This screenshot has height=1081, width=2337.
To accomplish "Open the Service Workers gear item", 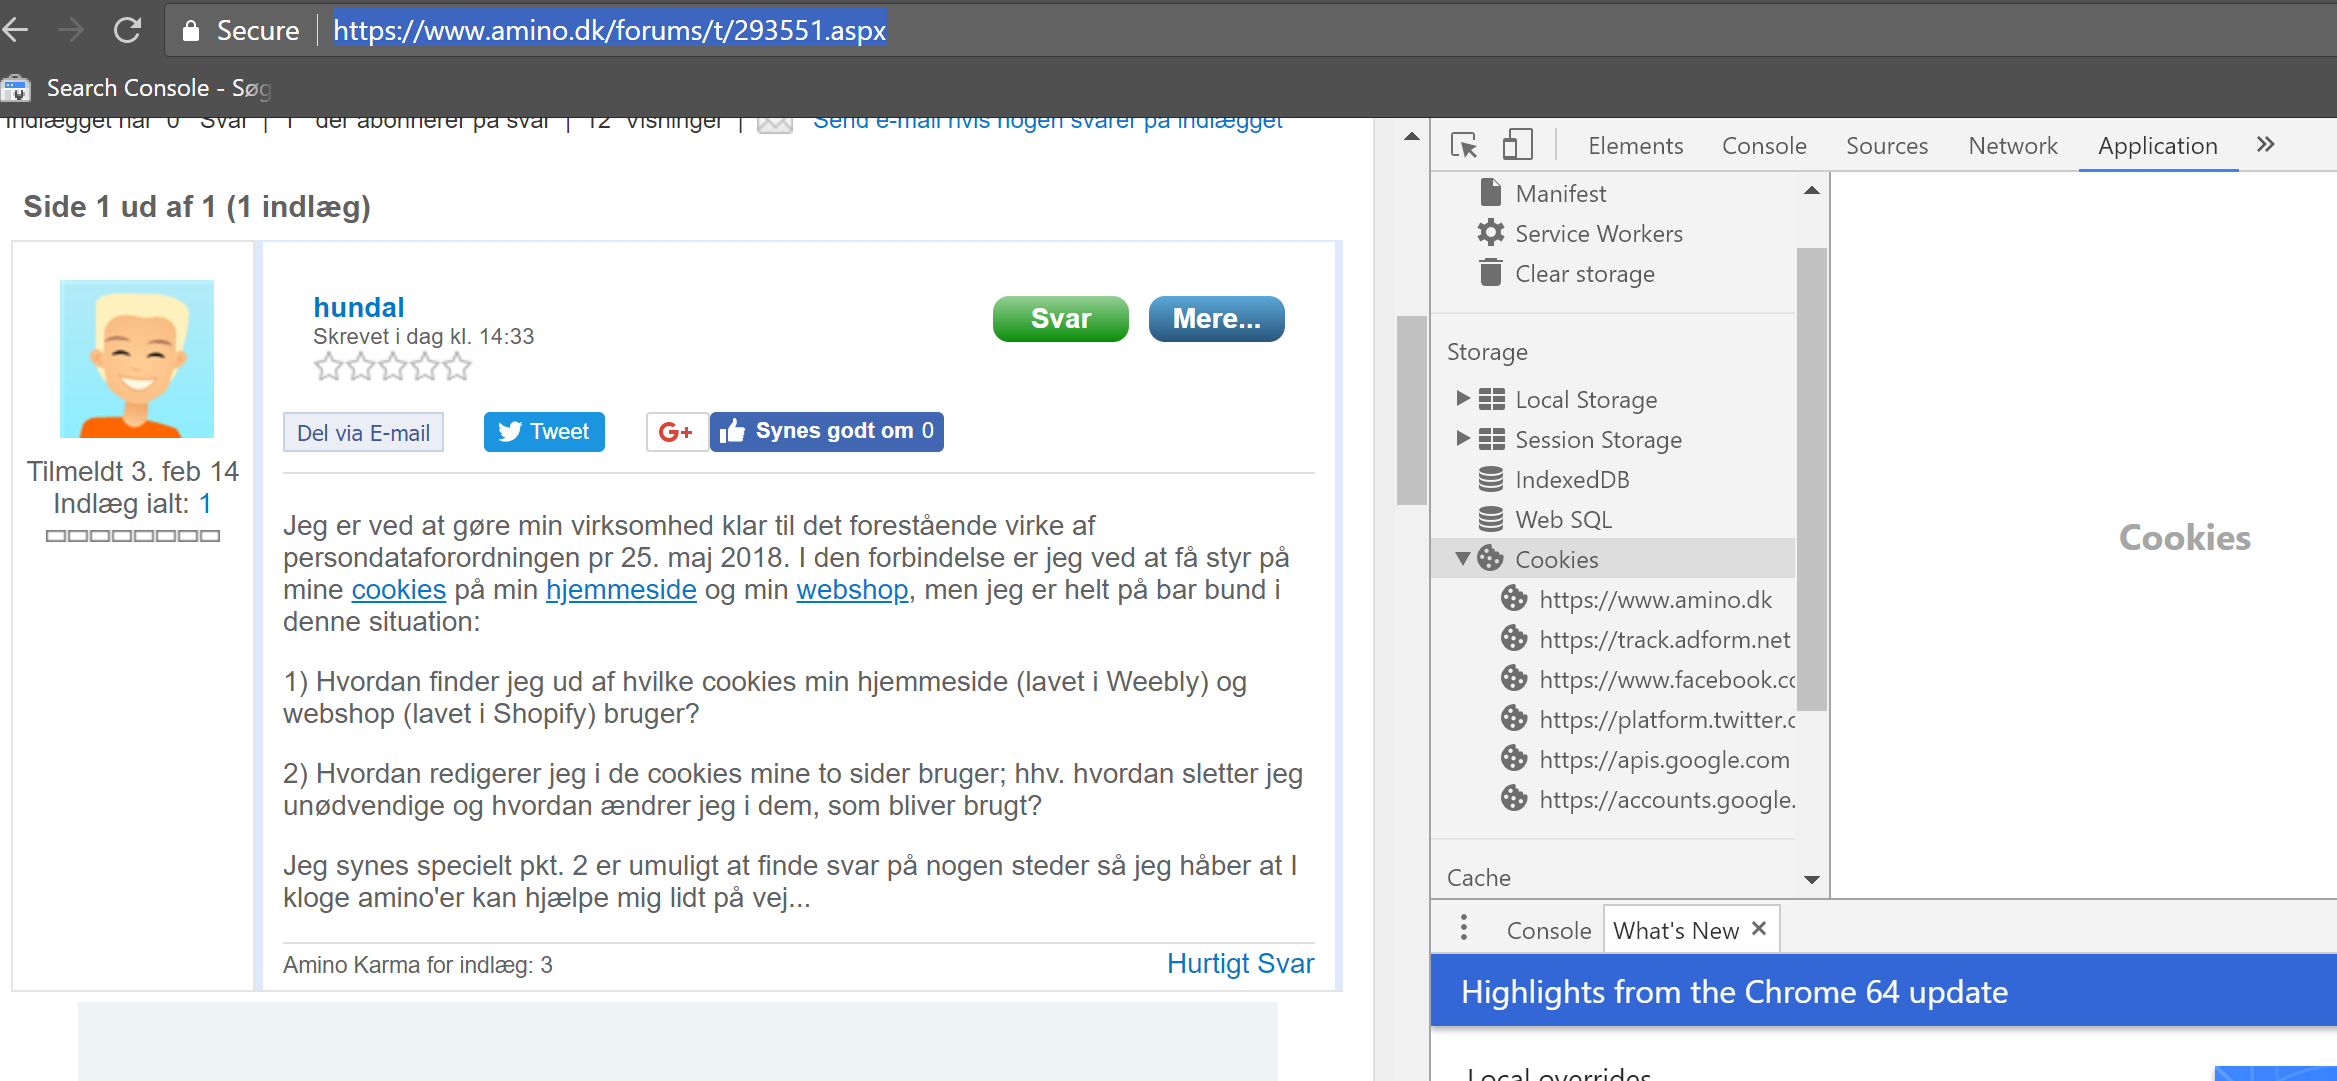I will click(1597, 234).
